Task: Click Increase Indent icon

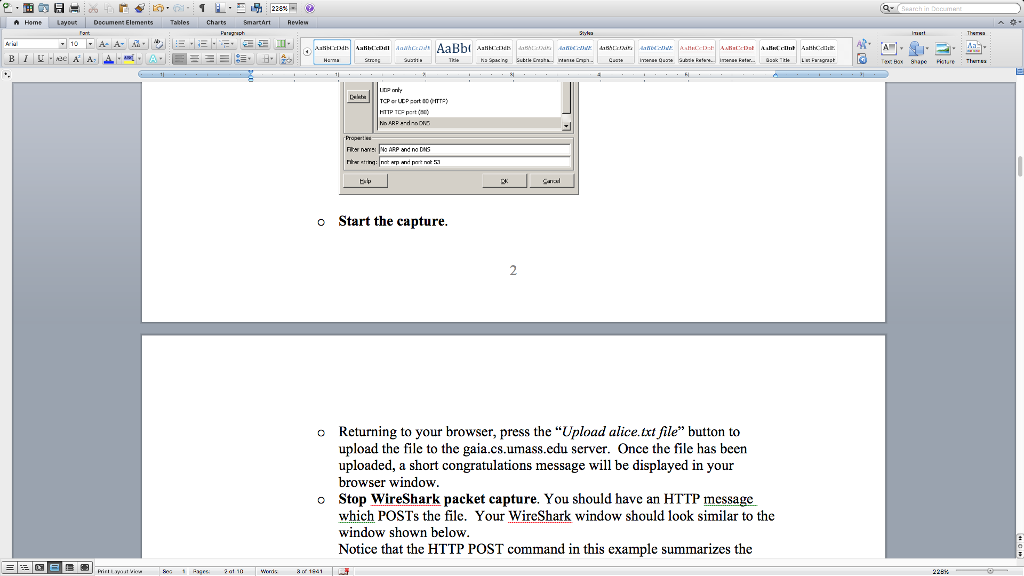Action: click(x=263, y=44)
